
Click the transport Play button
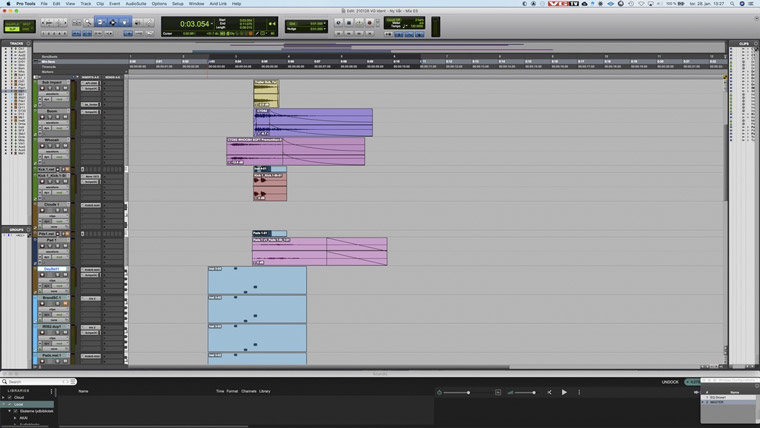[x=359, y=23]
